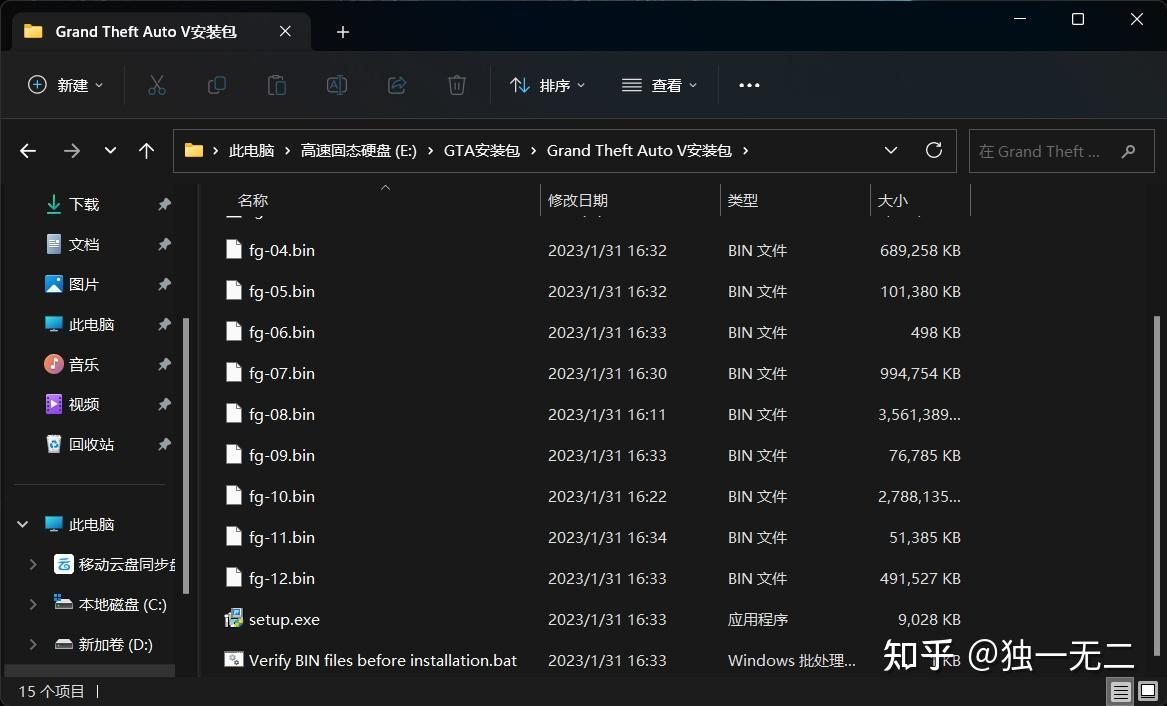
Task: Expand the 移动云盘同步盘 tree node
Action: (33, 565)
